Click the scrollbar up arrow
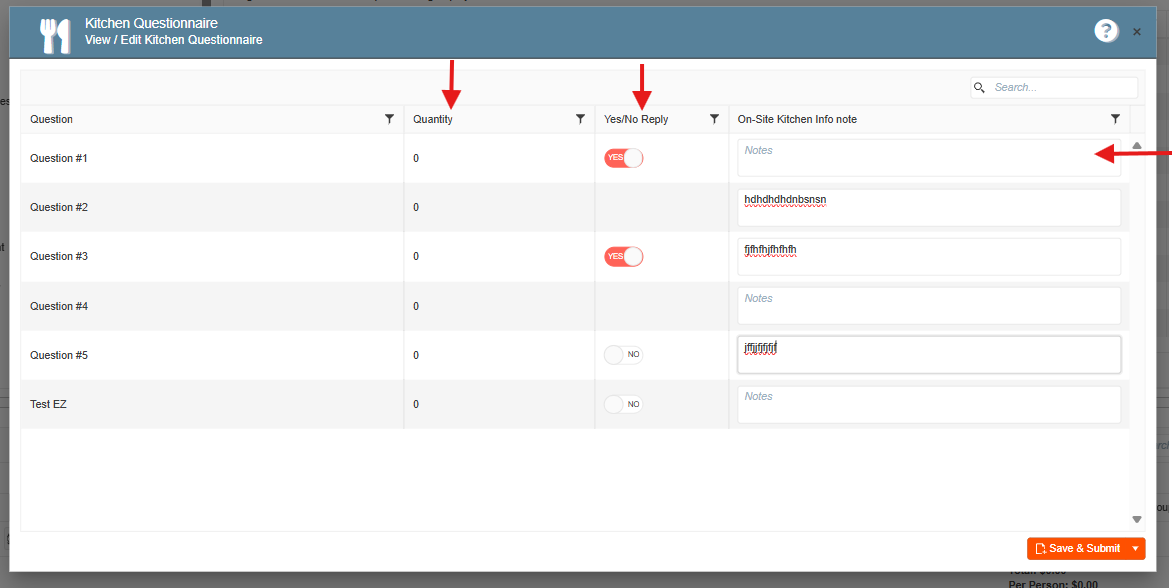Screen dimensions: 1172x588 (x=1137, y=146)
